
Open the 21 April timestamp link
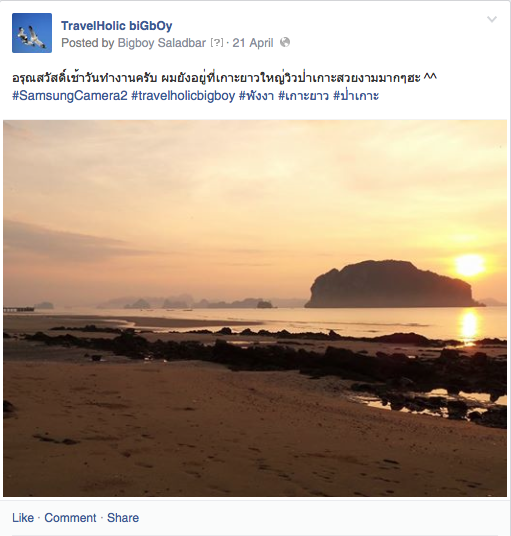[253, 43]
